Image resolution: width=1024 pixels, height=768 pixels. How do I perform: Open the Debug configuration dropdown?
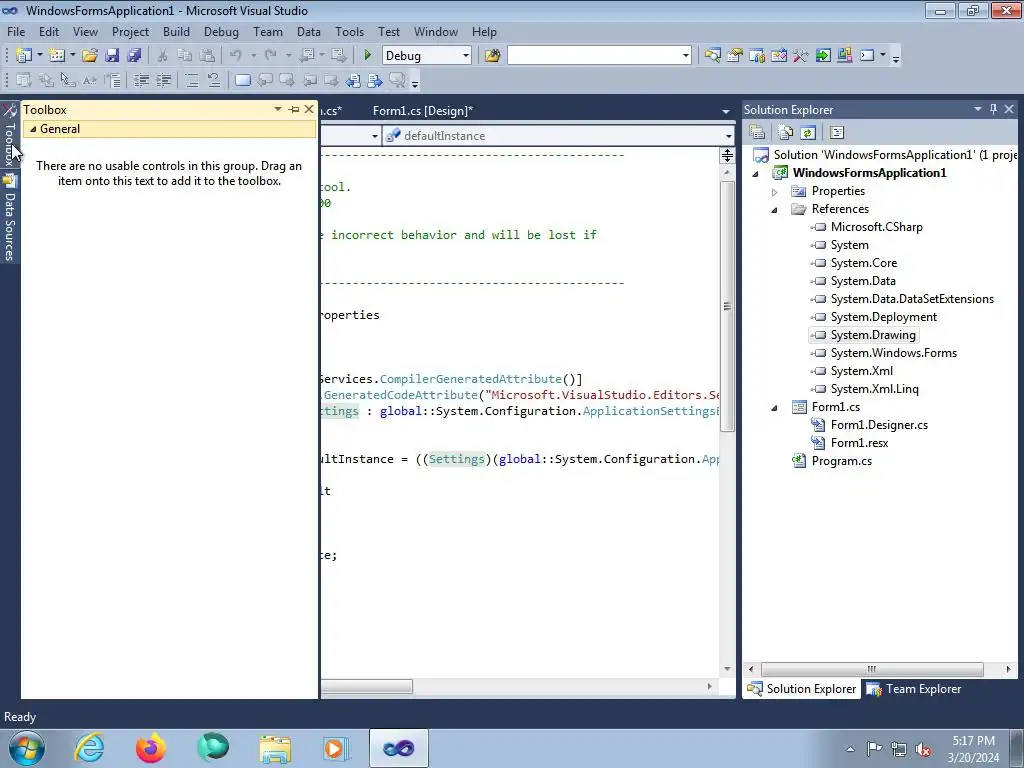click(x=466, y=56)
